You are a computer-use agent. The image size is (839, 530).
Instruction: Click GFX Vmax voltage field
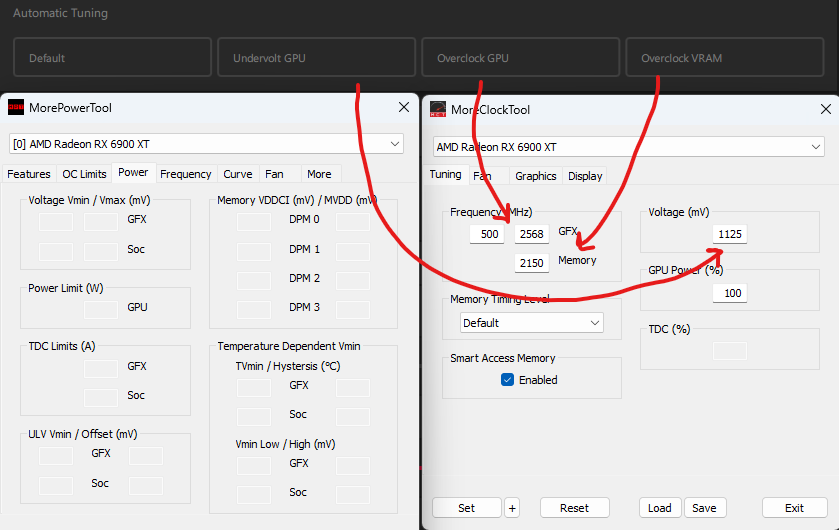click(101, 222)
